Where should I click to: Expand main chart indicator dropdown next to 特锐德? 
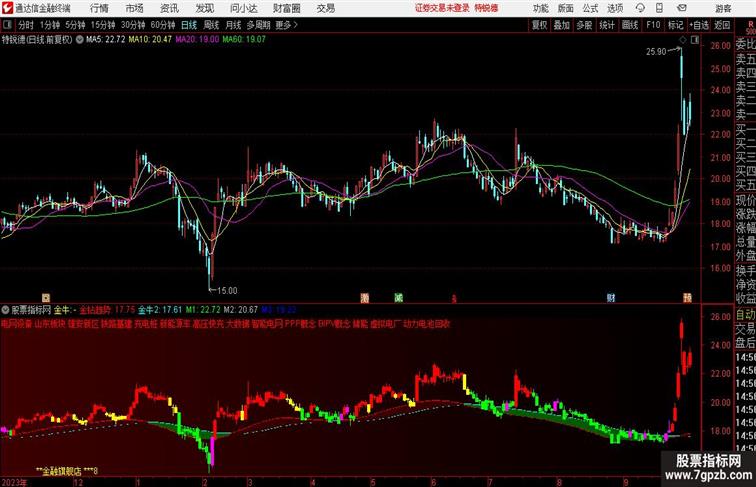click(x=80, y=40)
